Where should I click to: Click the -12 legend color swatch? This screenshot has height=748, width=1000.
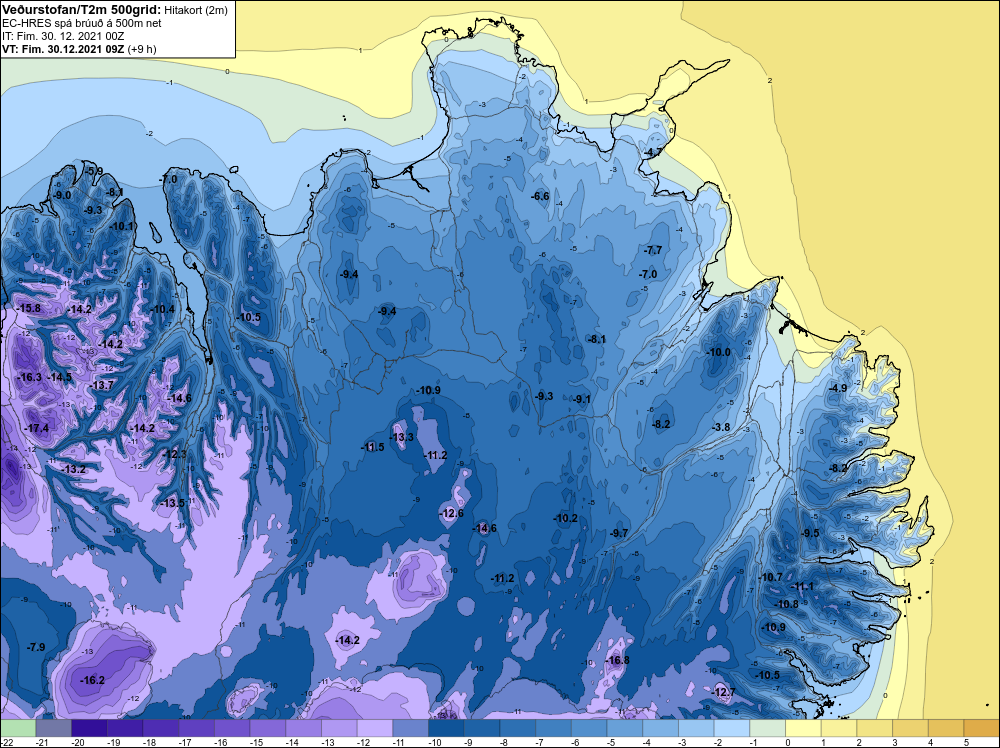point(375,728)
